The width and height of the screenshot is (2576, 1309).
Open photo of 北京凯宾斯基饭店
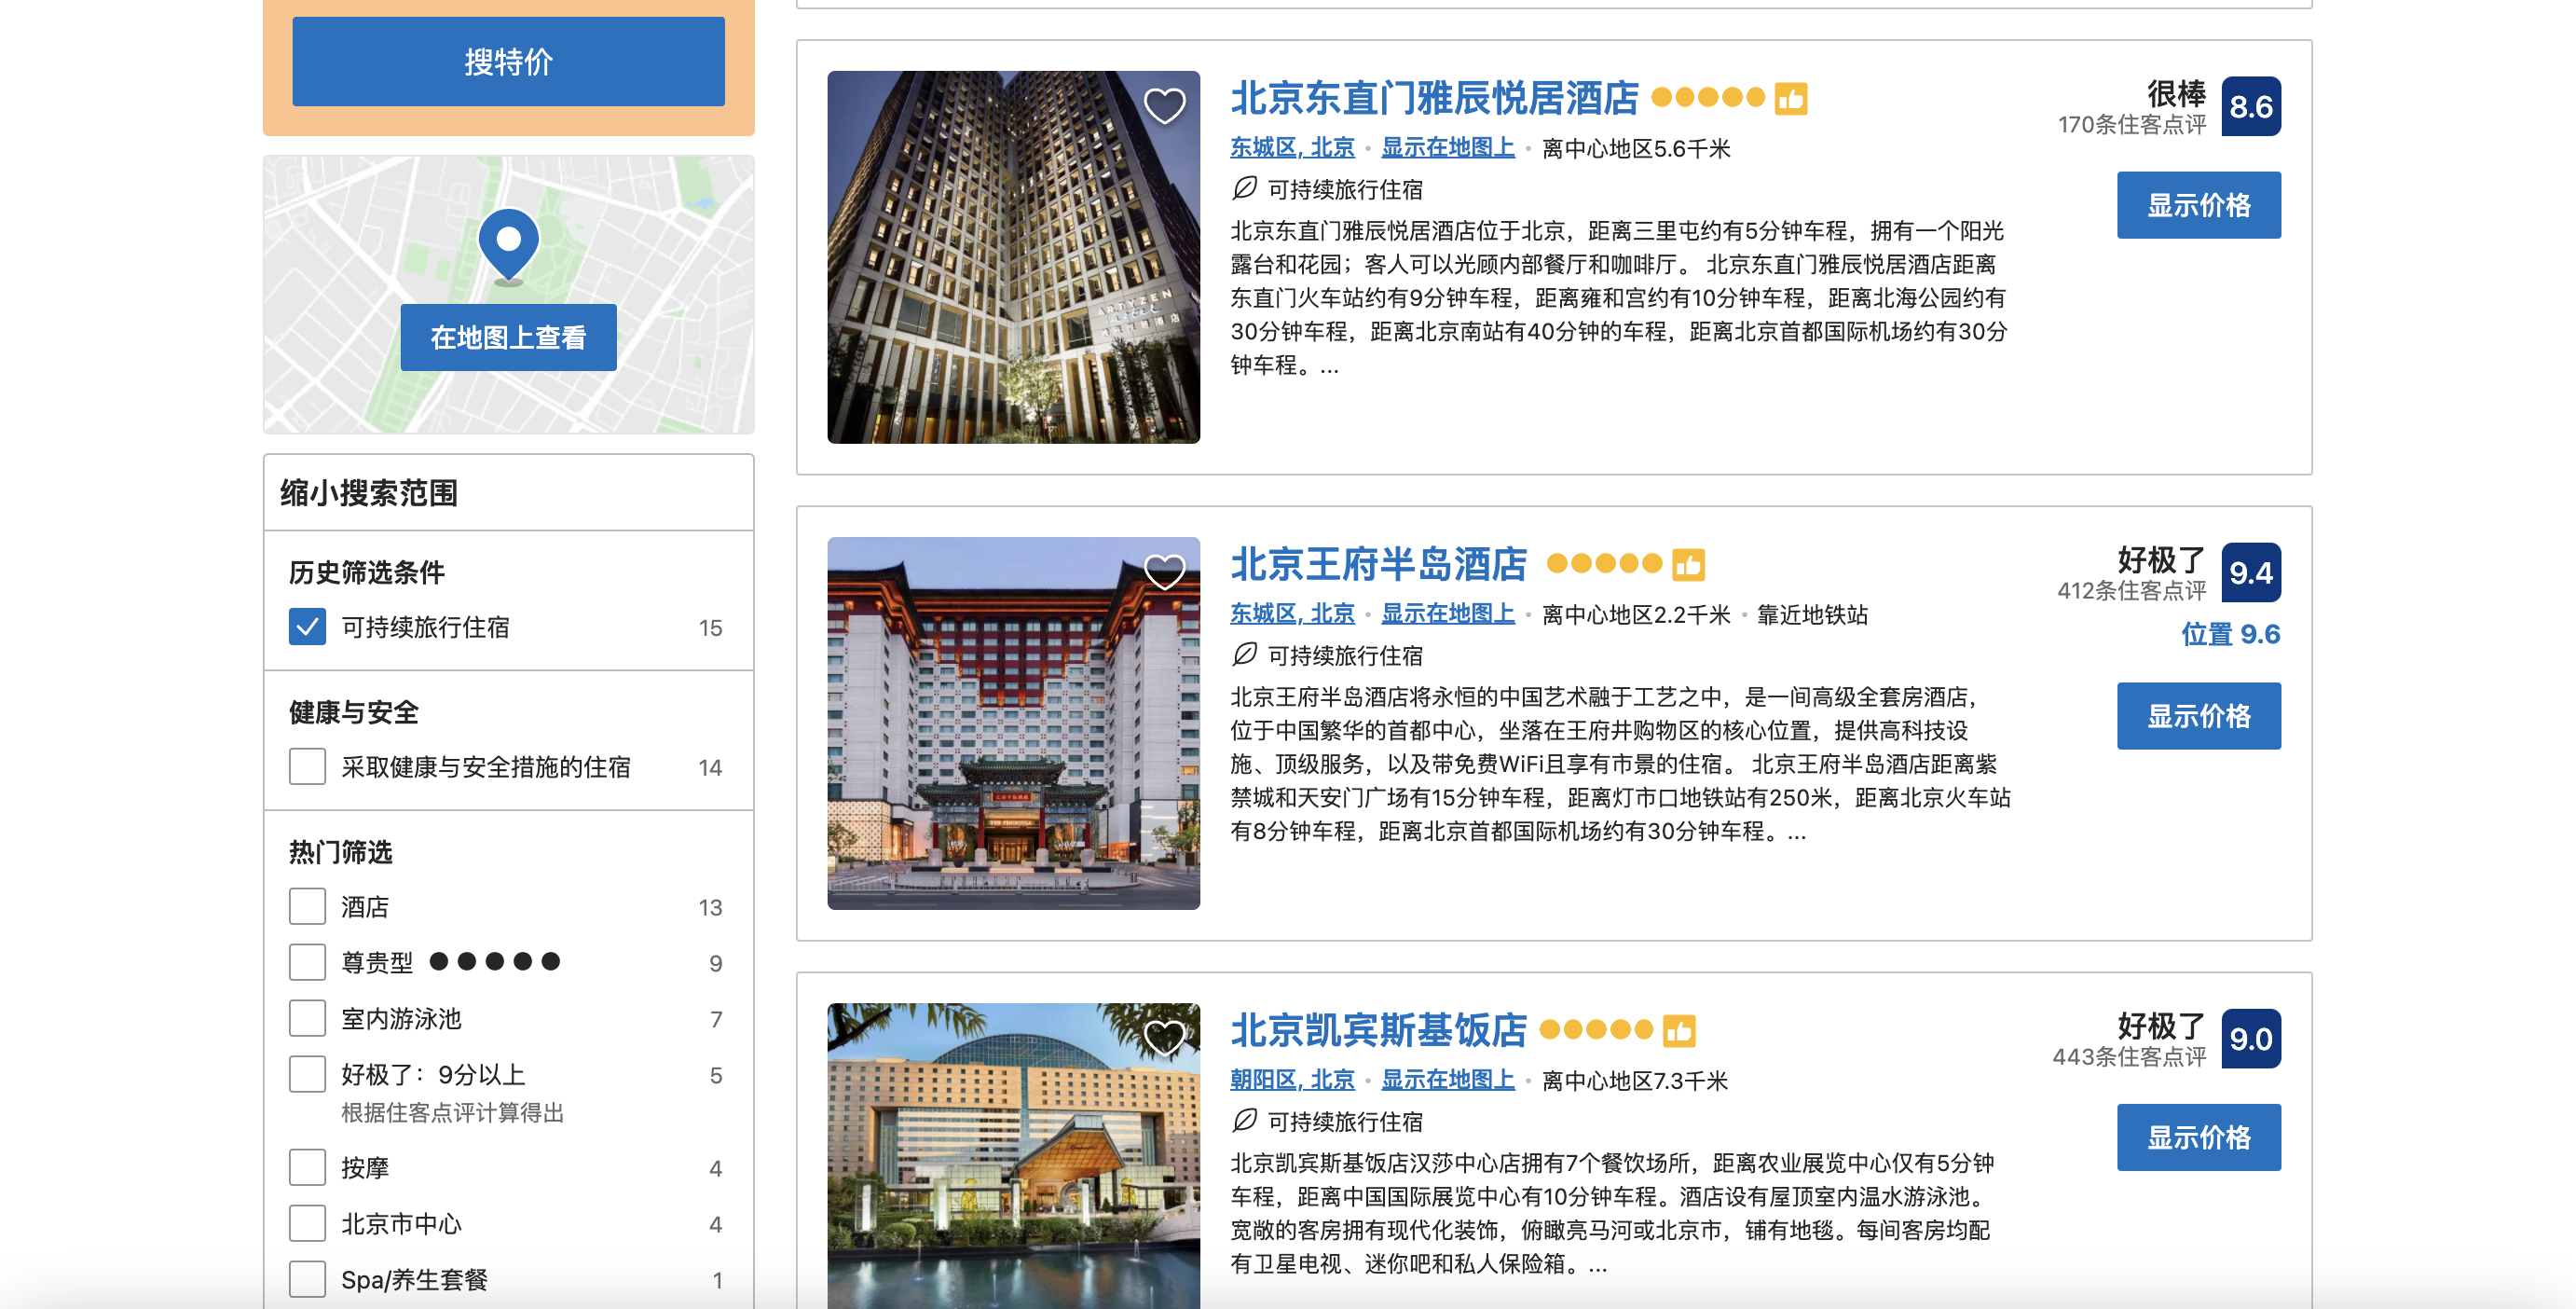pos(1013,1156)
